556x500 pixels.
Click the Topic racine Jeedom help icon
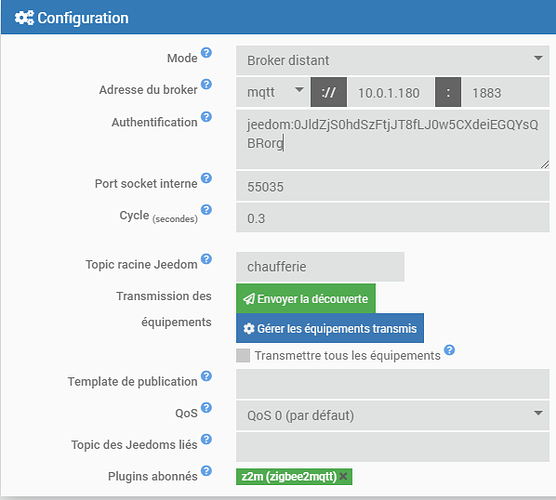[206, 259]
